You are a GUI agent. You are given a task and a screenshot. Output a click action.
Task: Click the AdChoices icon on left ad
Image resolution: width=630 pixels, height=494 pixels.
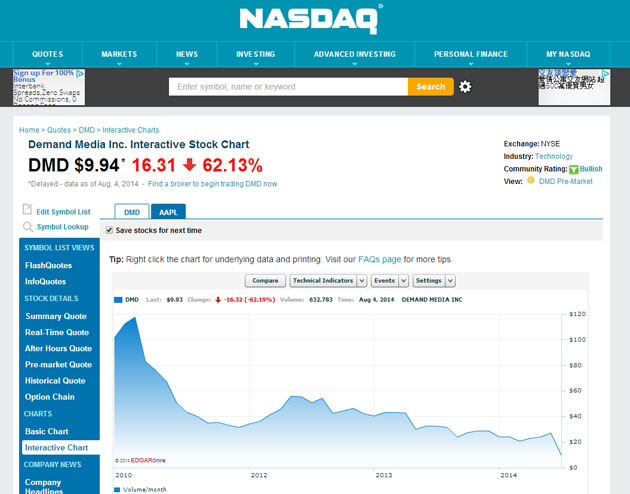coord(80,73)
